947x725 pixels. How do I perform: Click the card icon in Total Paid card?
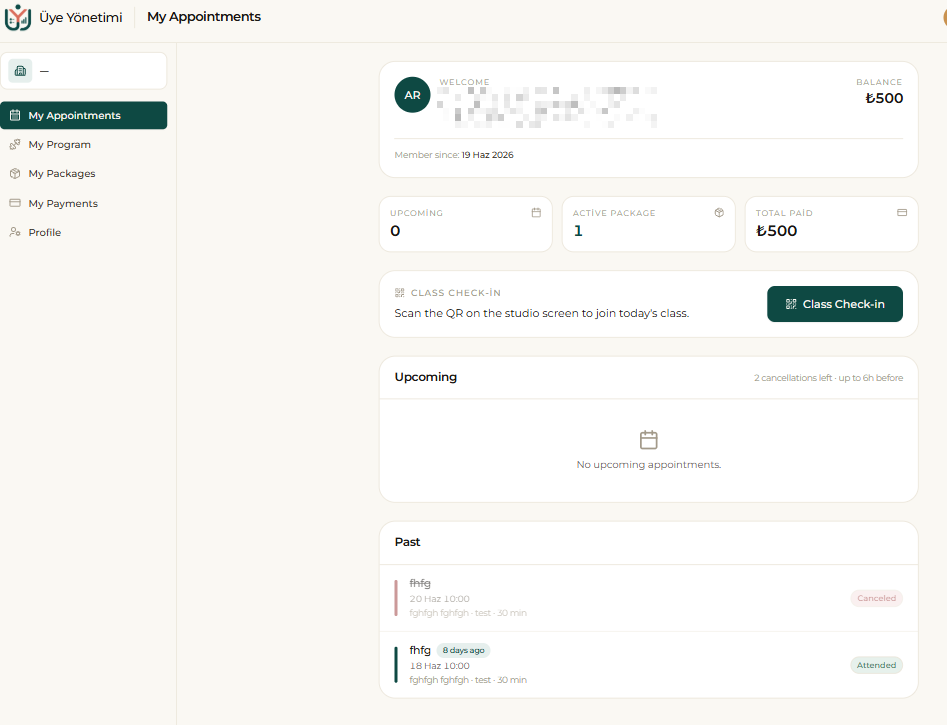pyautogui.click(x=902, y=213)
